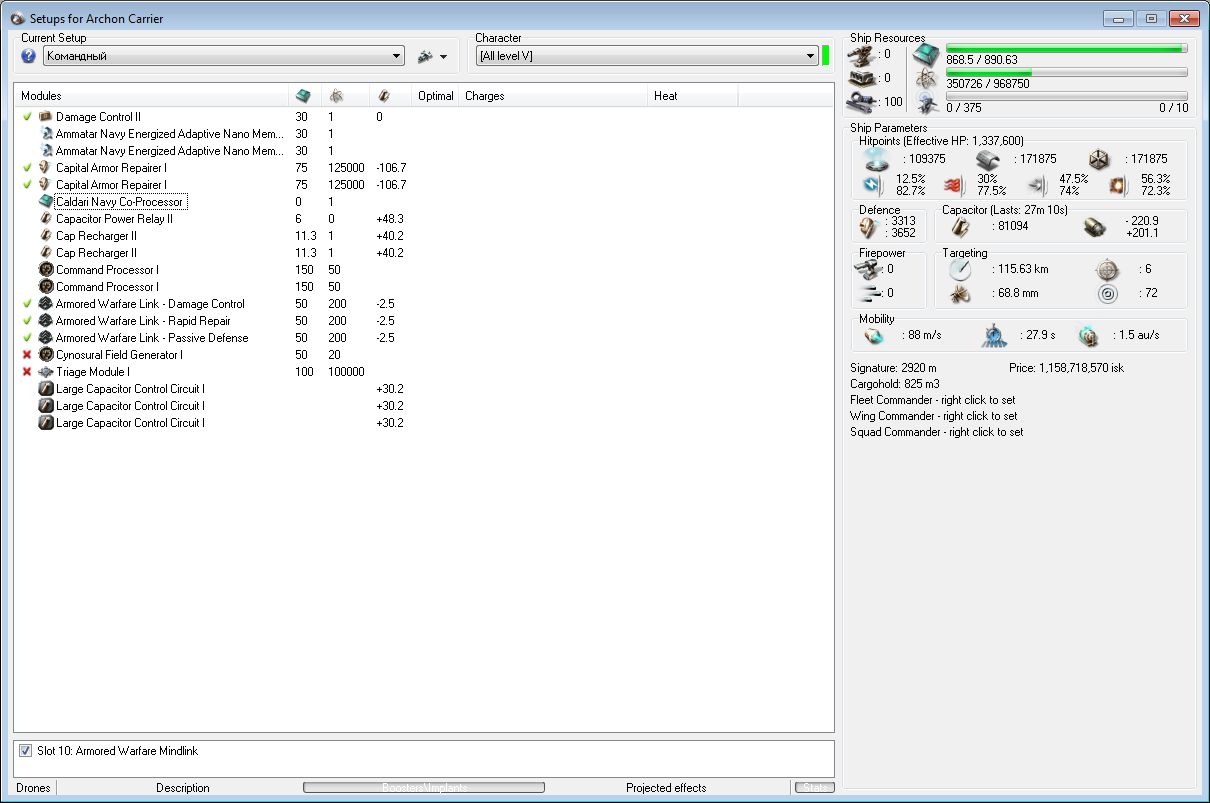Click the Effective HP 1,337,600 label
This screenshot has height=803, width=1210.
coord(941,141)
